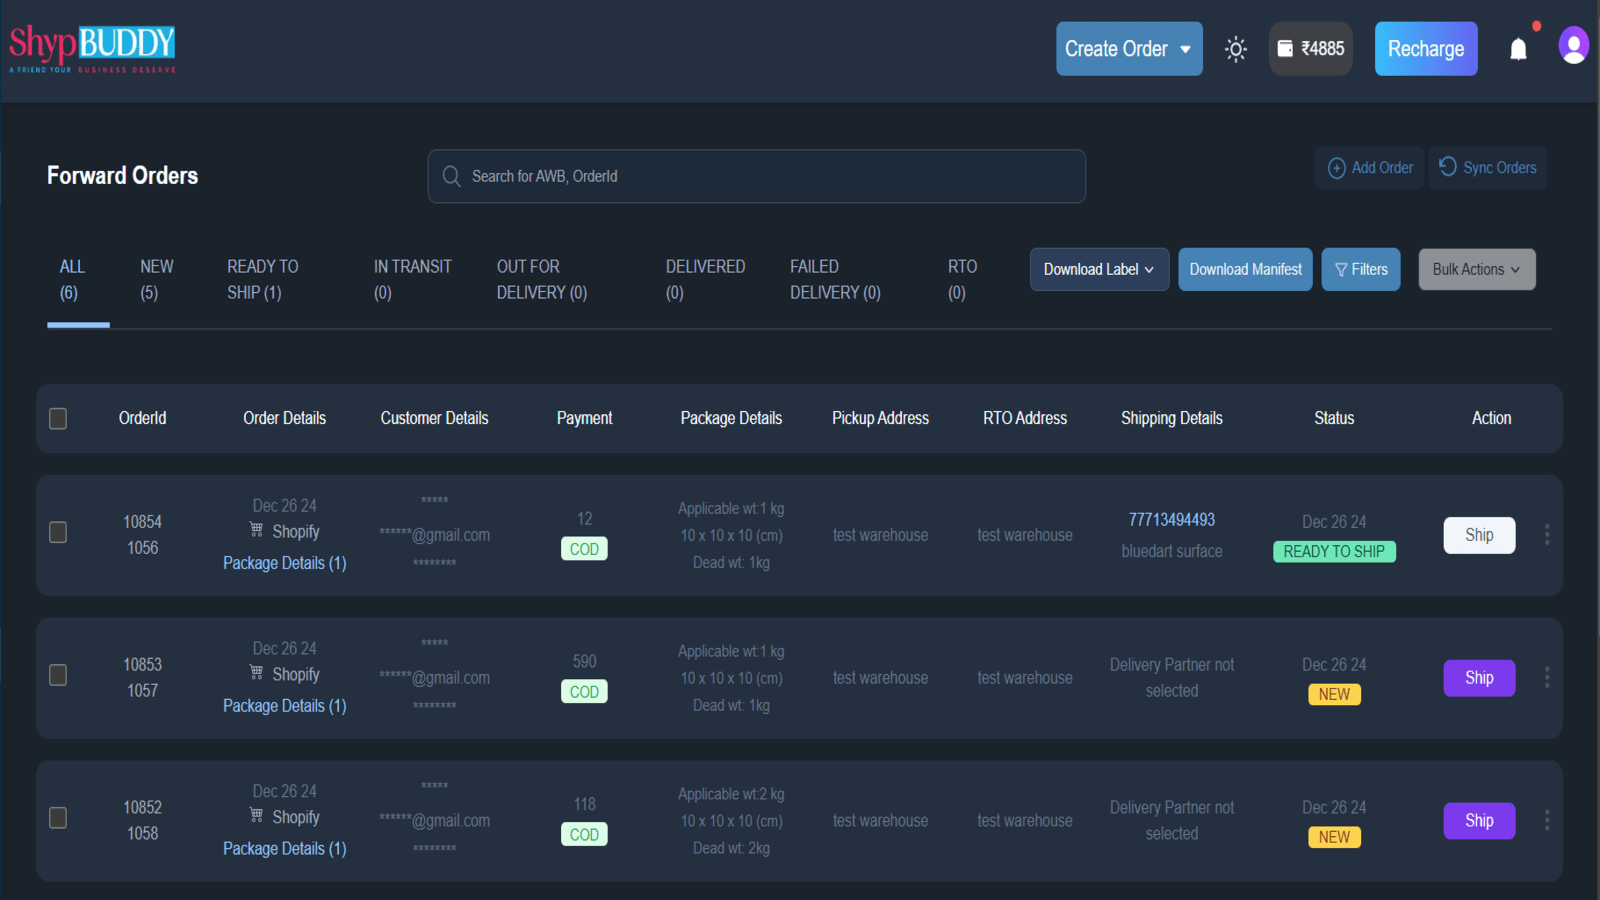Check the select-all checkbox in table header
The image size is (1600, 900).
(57, 419)
